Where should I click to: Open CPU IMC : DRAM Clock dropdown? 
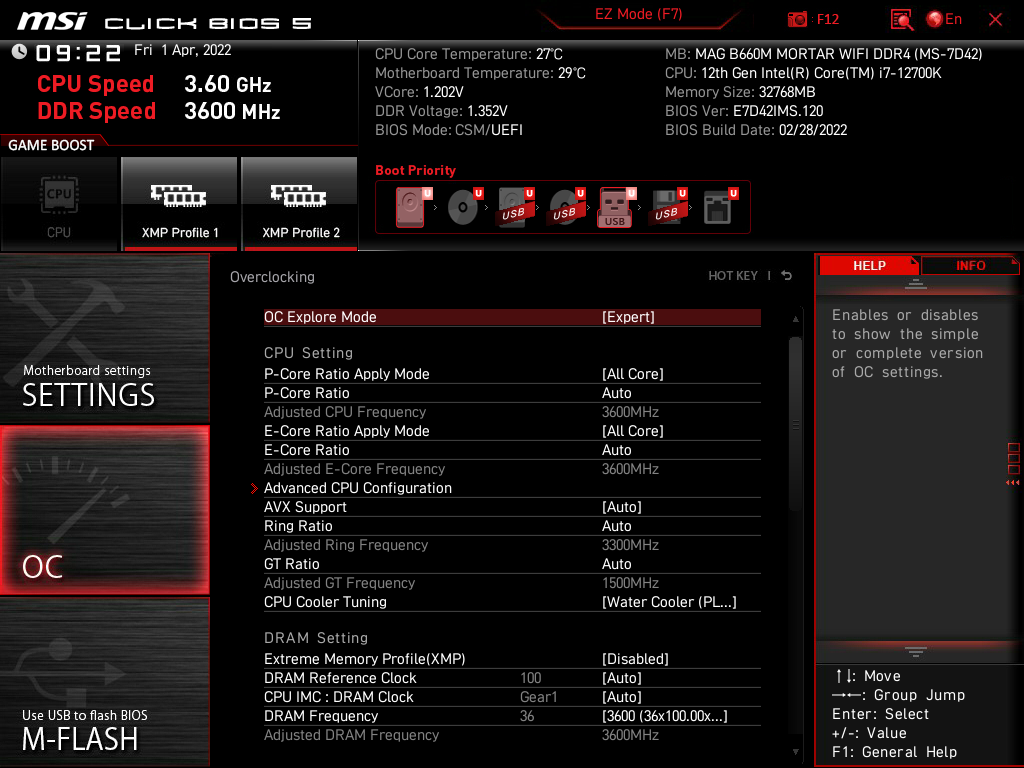[x=512, y=697]
